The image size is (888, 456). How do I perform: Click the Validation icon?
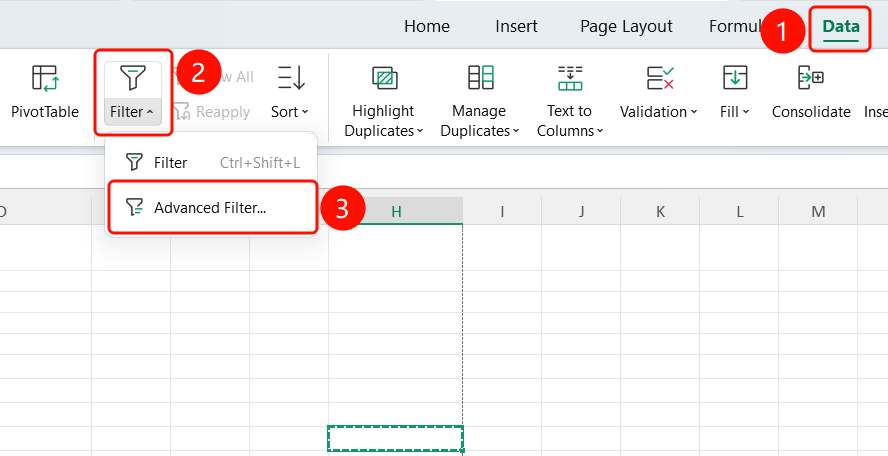(x=660, y=78)
